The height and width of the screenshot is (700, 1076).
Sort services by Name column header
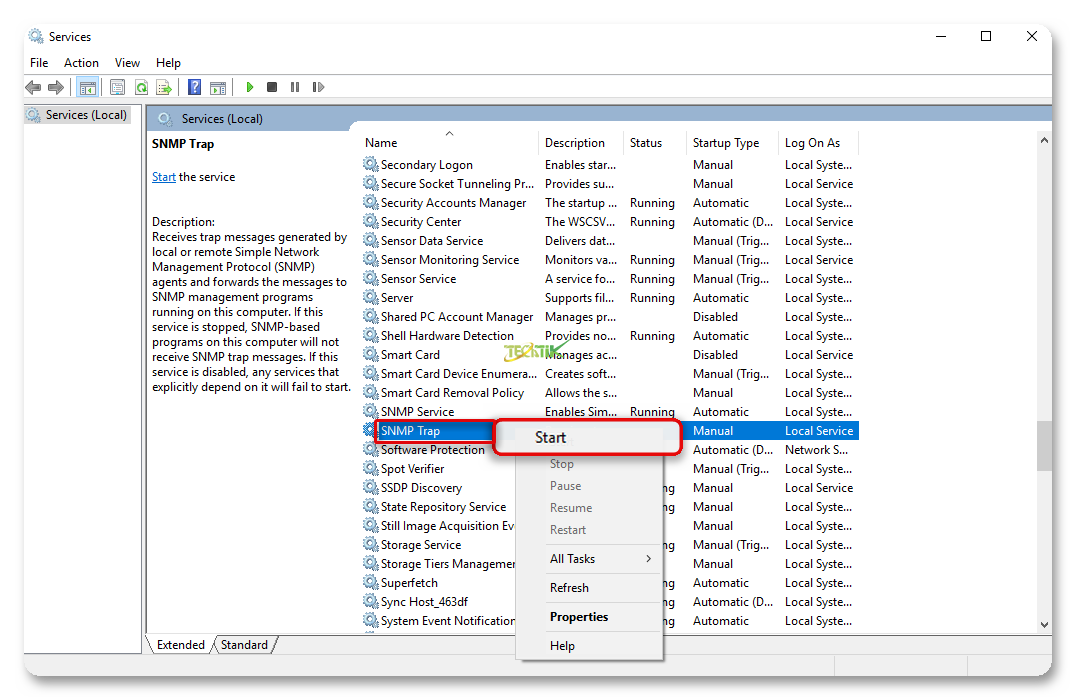click(381, 143)
